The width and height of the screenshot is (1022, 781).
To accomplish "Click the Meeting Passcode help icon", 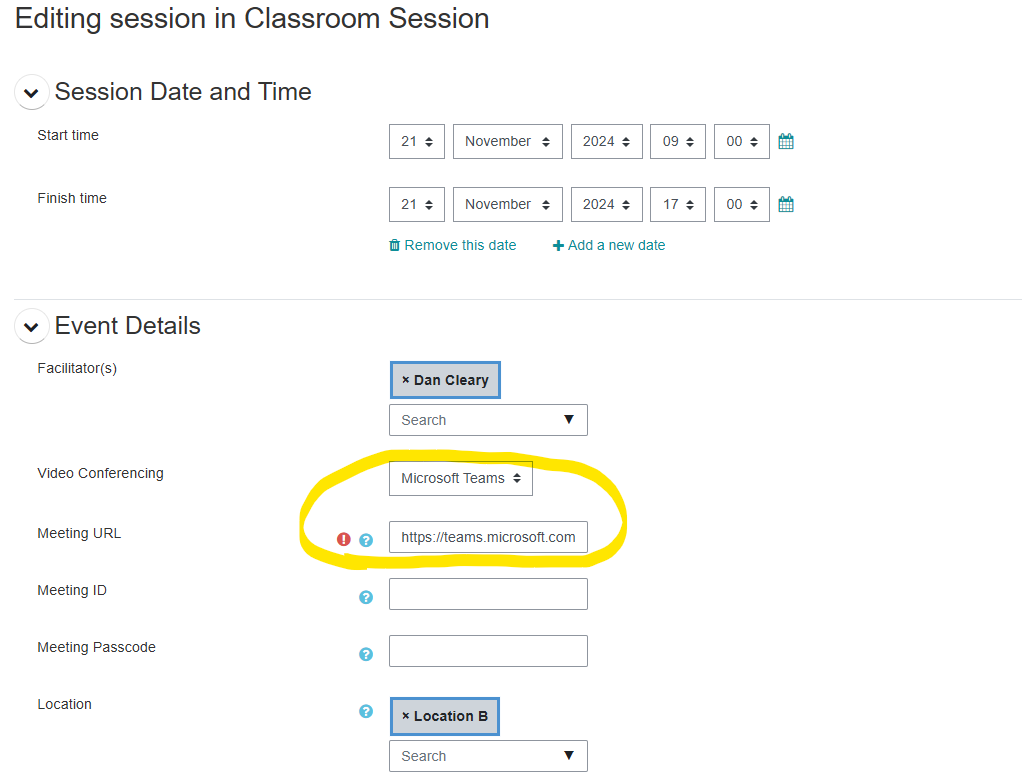I will coord(366,654).
